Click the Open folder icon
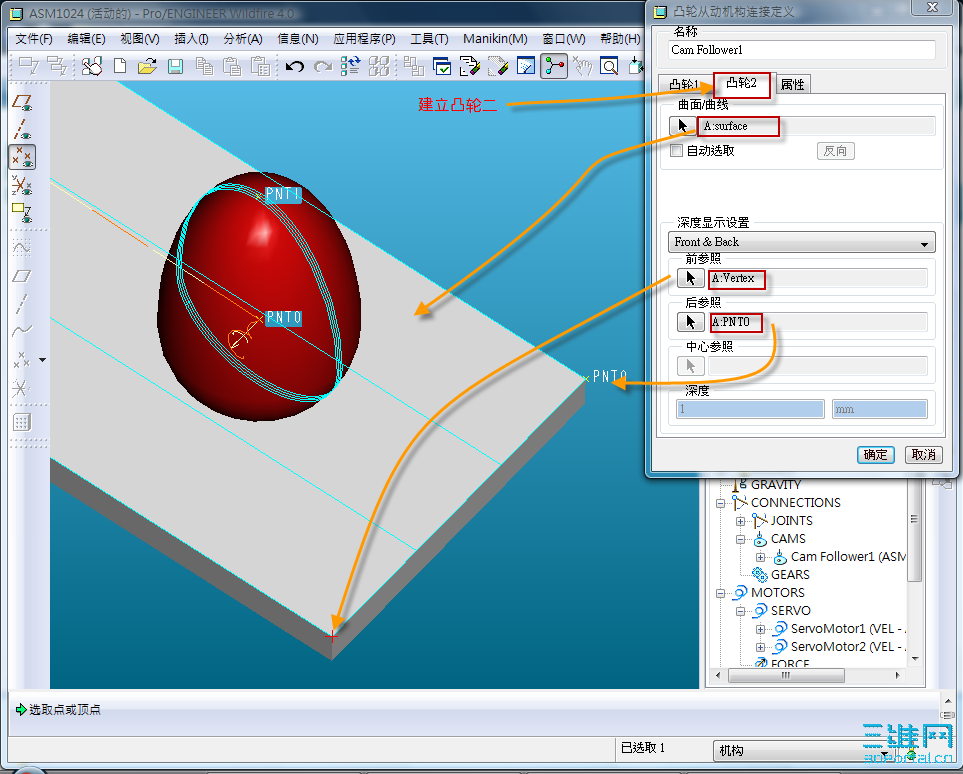Image resolution: width=963 pixels, height=774 pixels. (147, 66)
